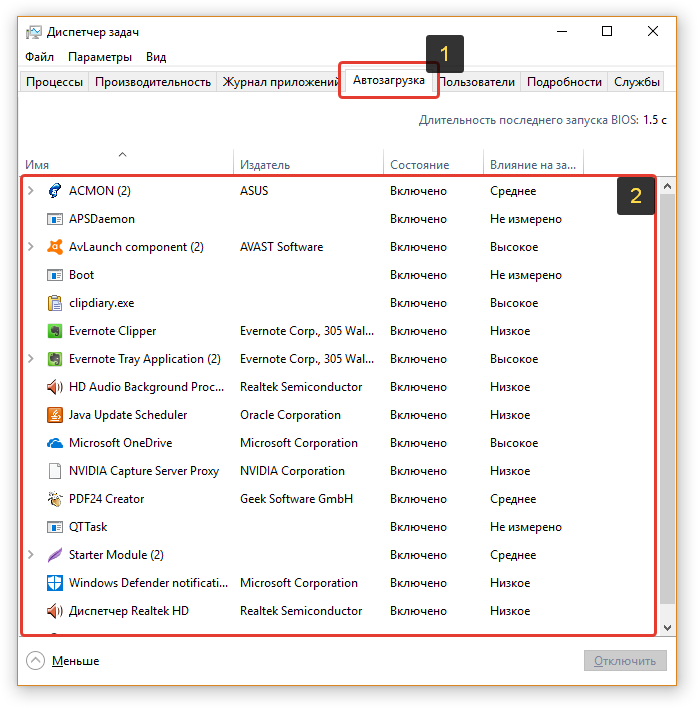Click the AvLaunch component Avast icon
The image size is (698, 708).
click(55, 247)
